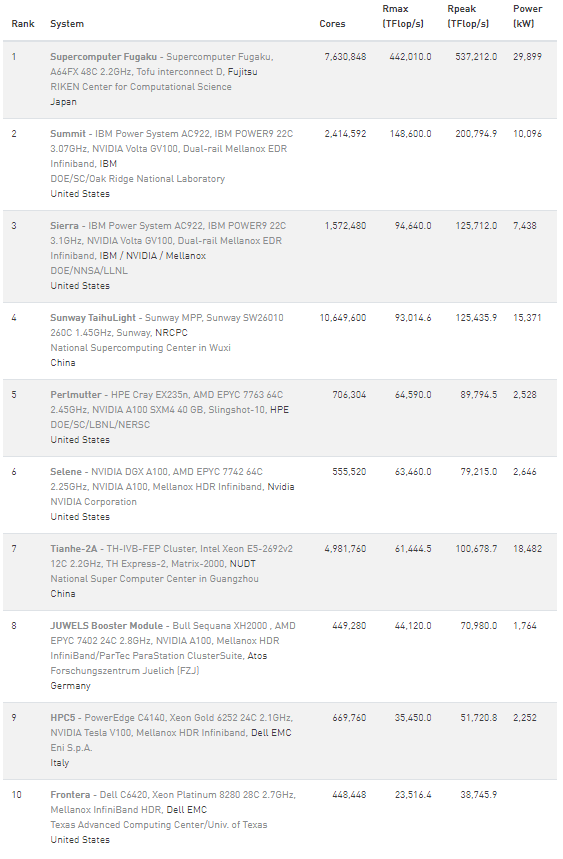Viewport: 563px width, 859px height.
Task: Click DOE/SC/Oak Ridge National Laboratory site
Action: [x=137, y=179]
